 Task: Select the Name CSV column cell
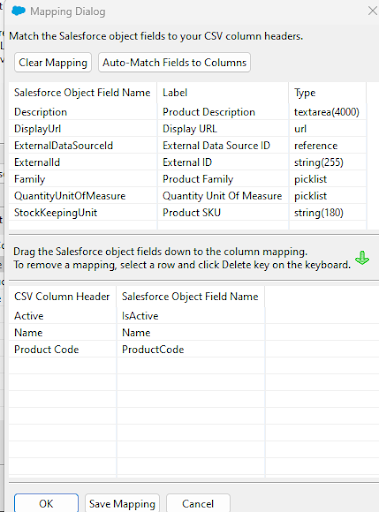click(62, 332)
